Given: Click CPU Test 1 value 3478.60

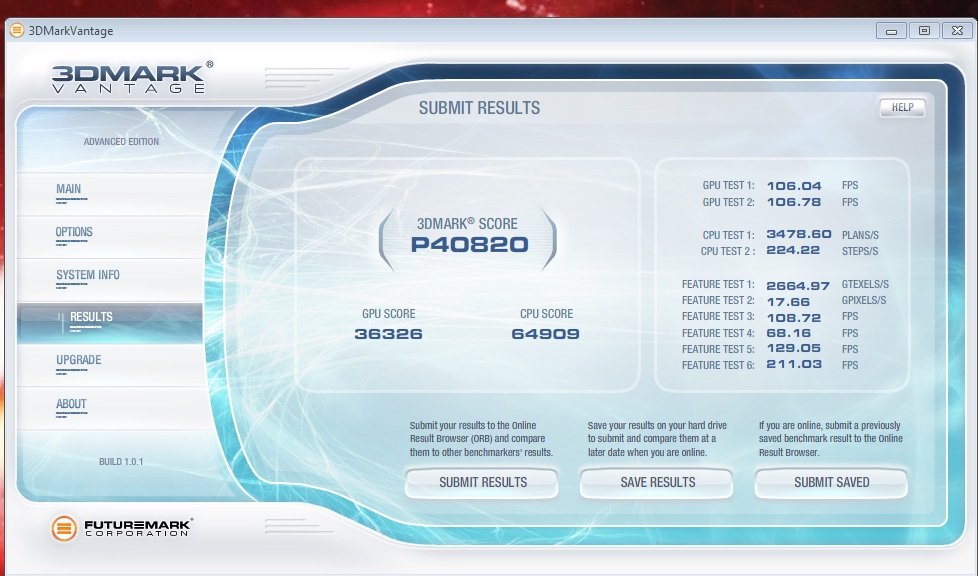Looking at the screenshot, I should pyautogui.click(x=799, y=234).
